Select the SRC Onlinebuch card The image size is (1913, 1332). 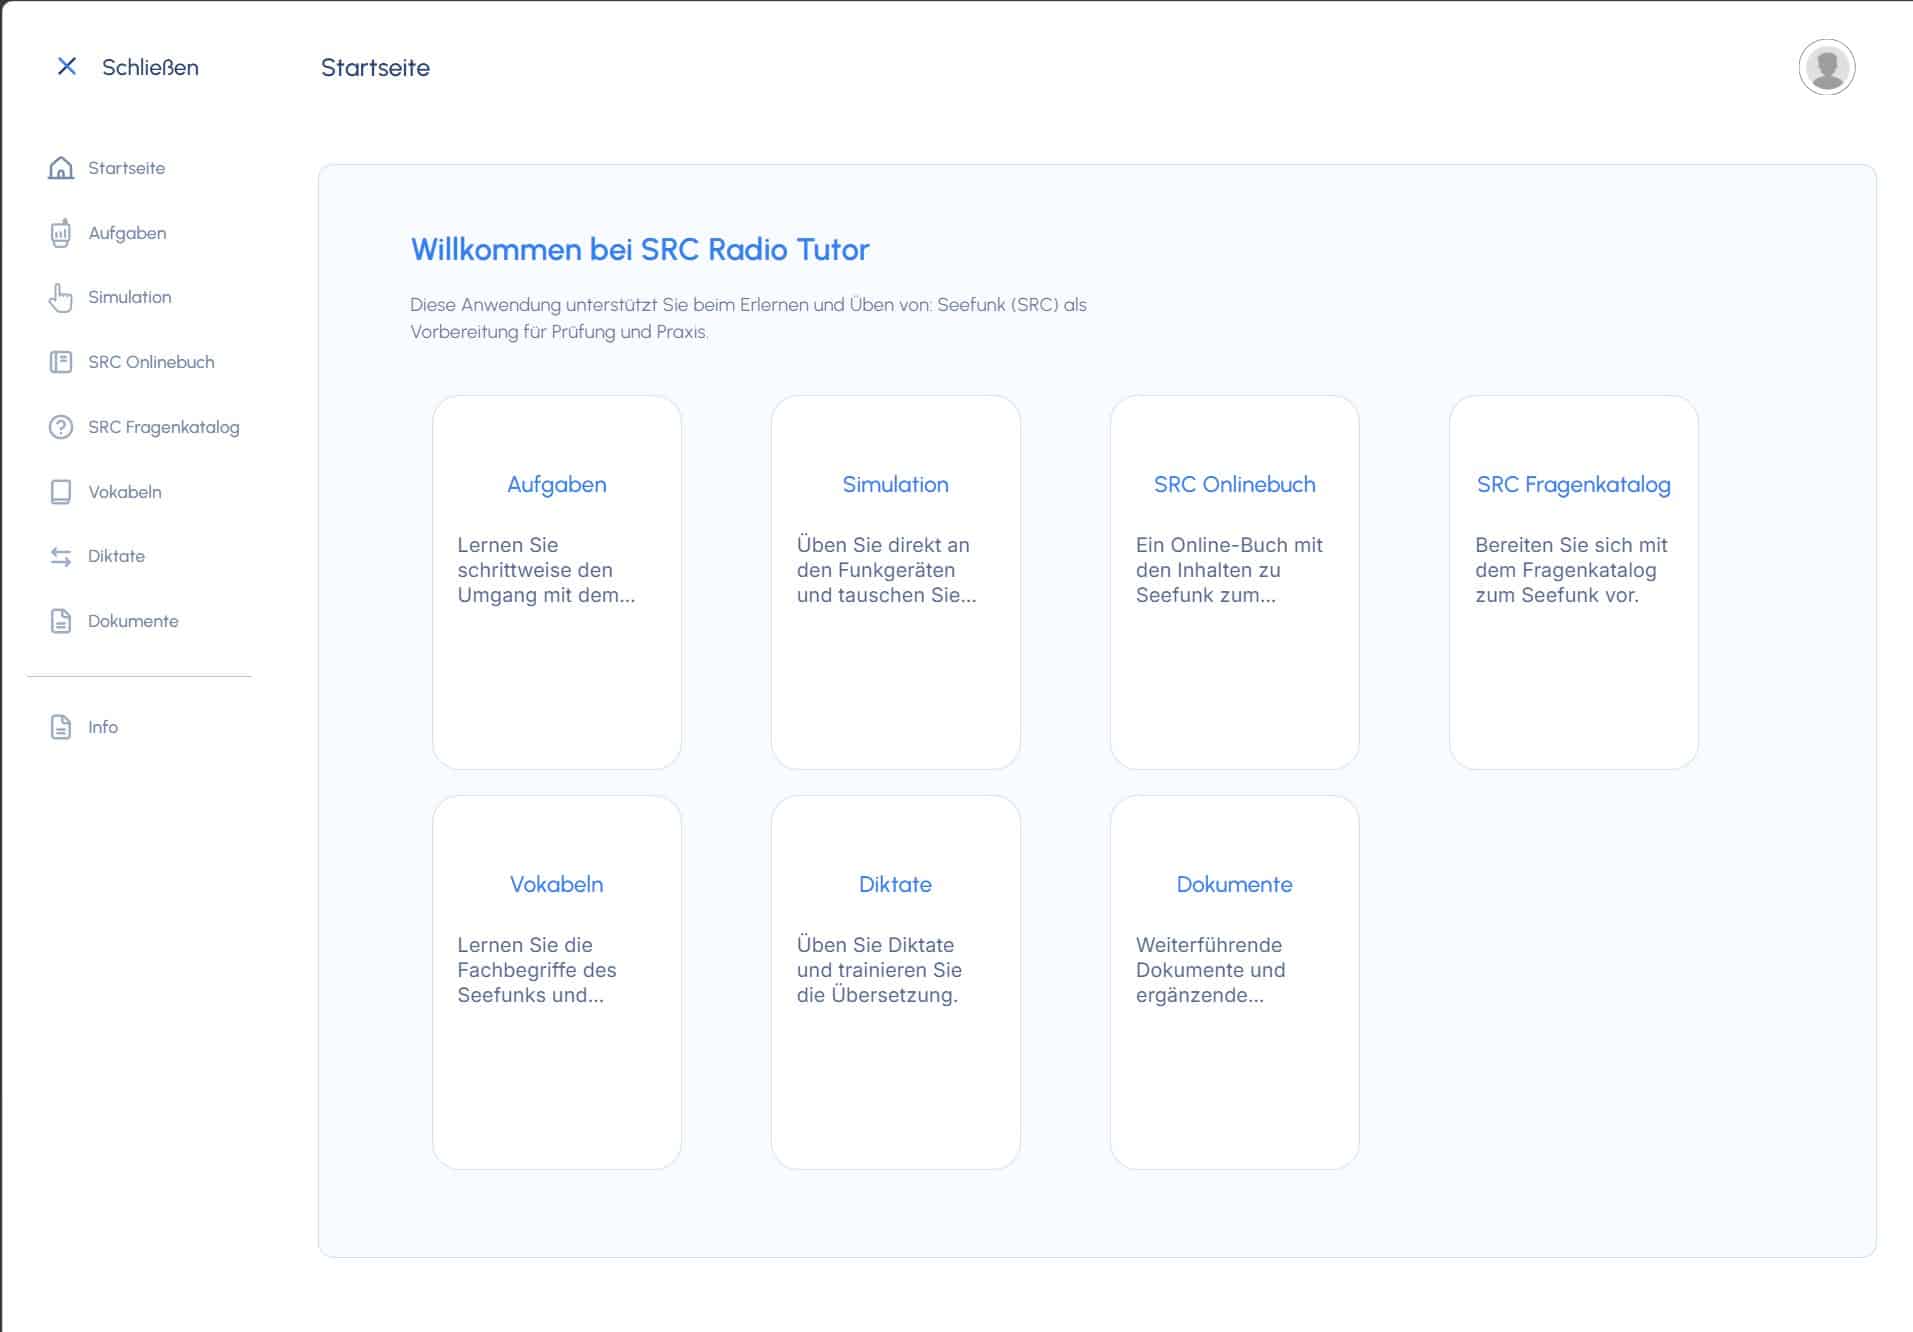[x=1234, y=581]
